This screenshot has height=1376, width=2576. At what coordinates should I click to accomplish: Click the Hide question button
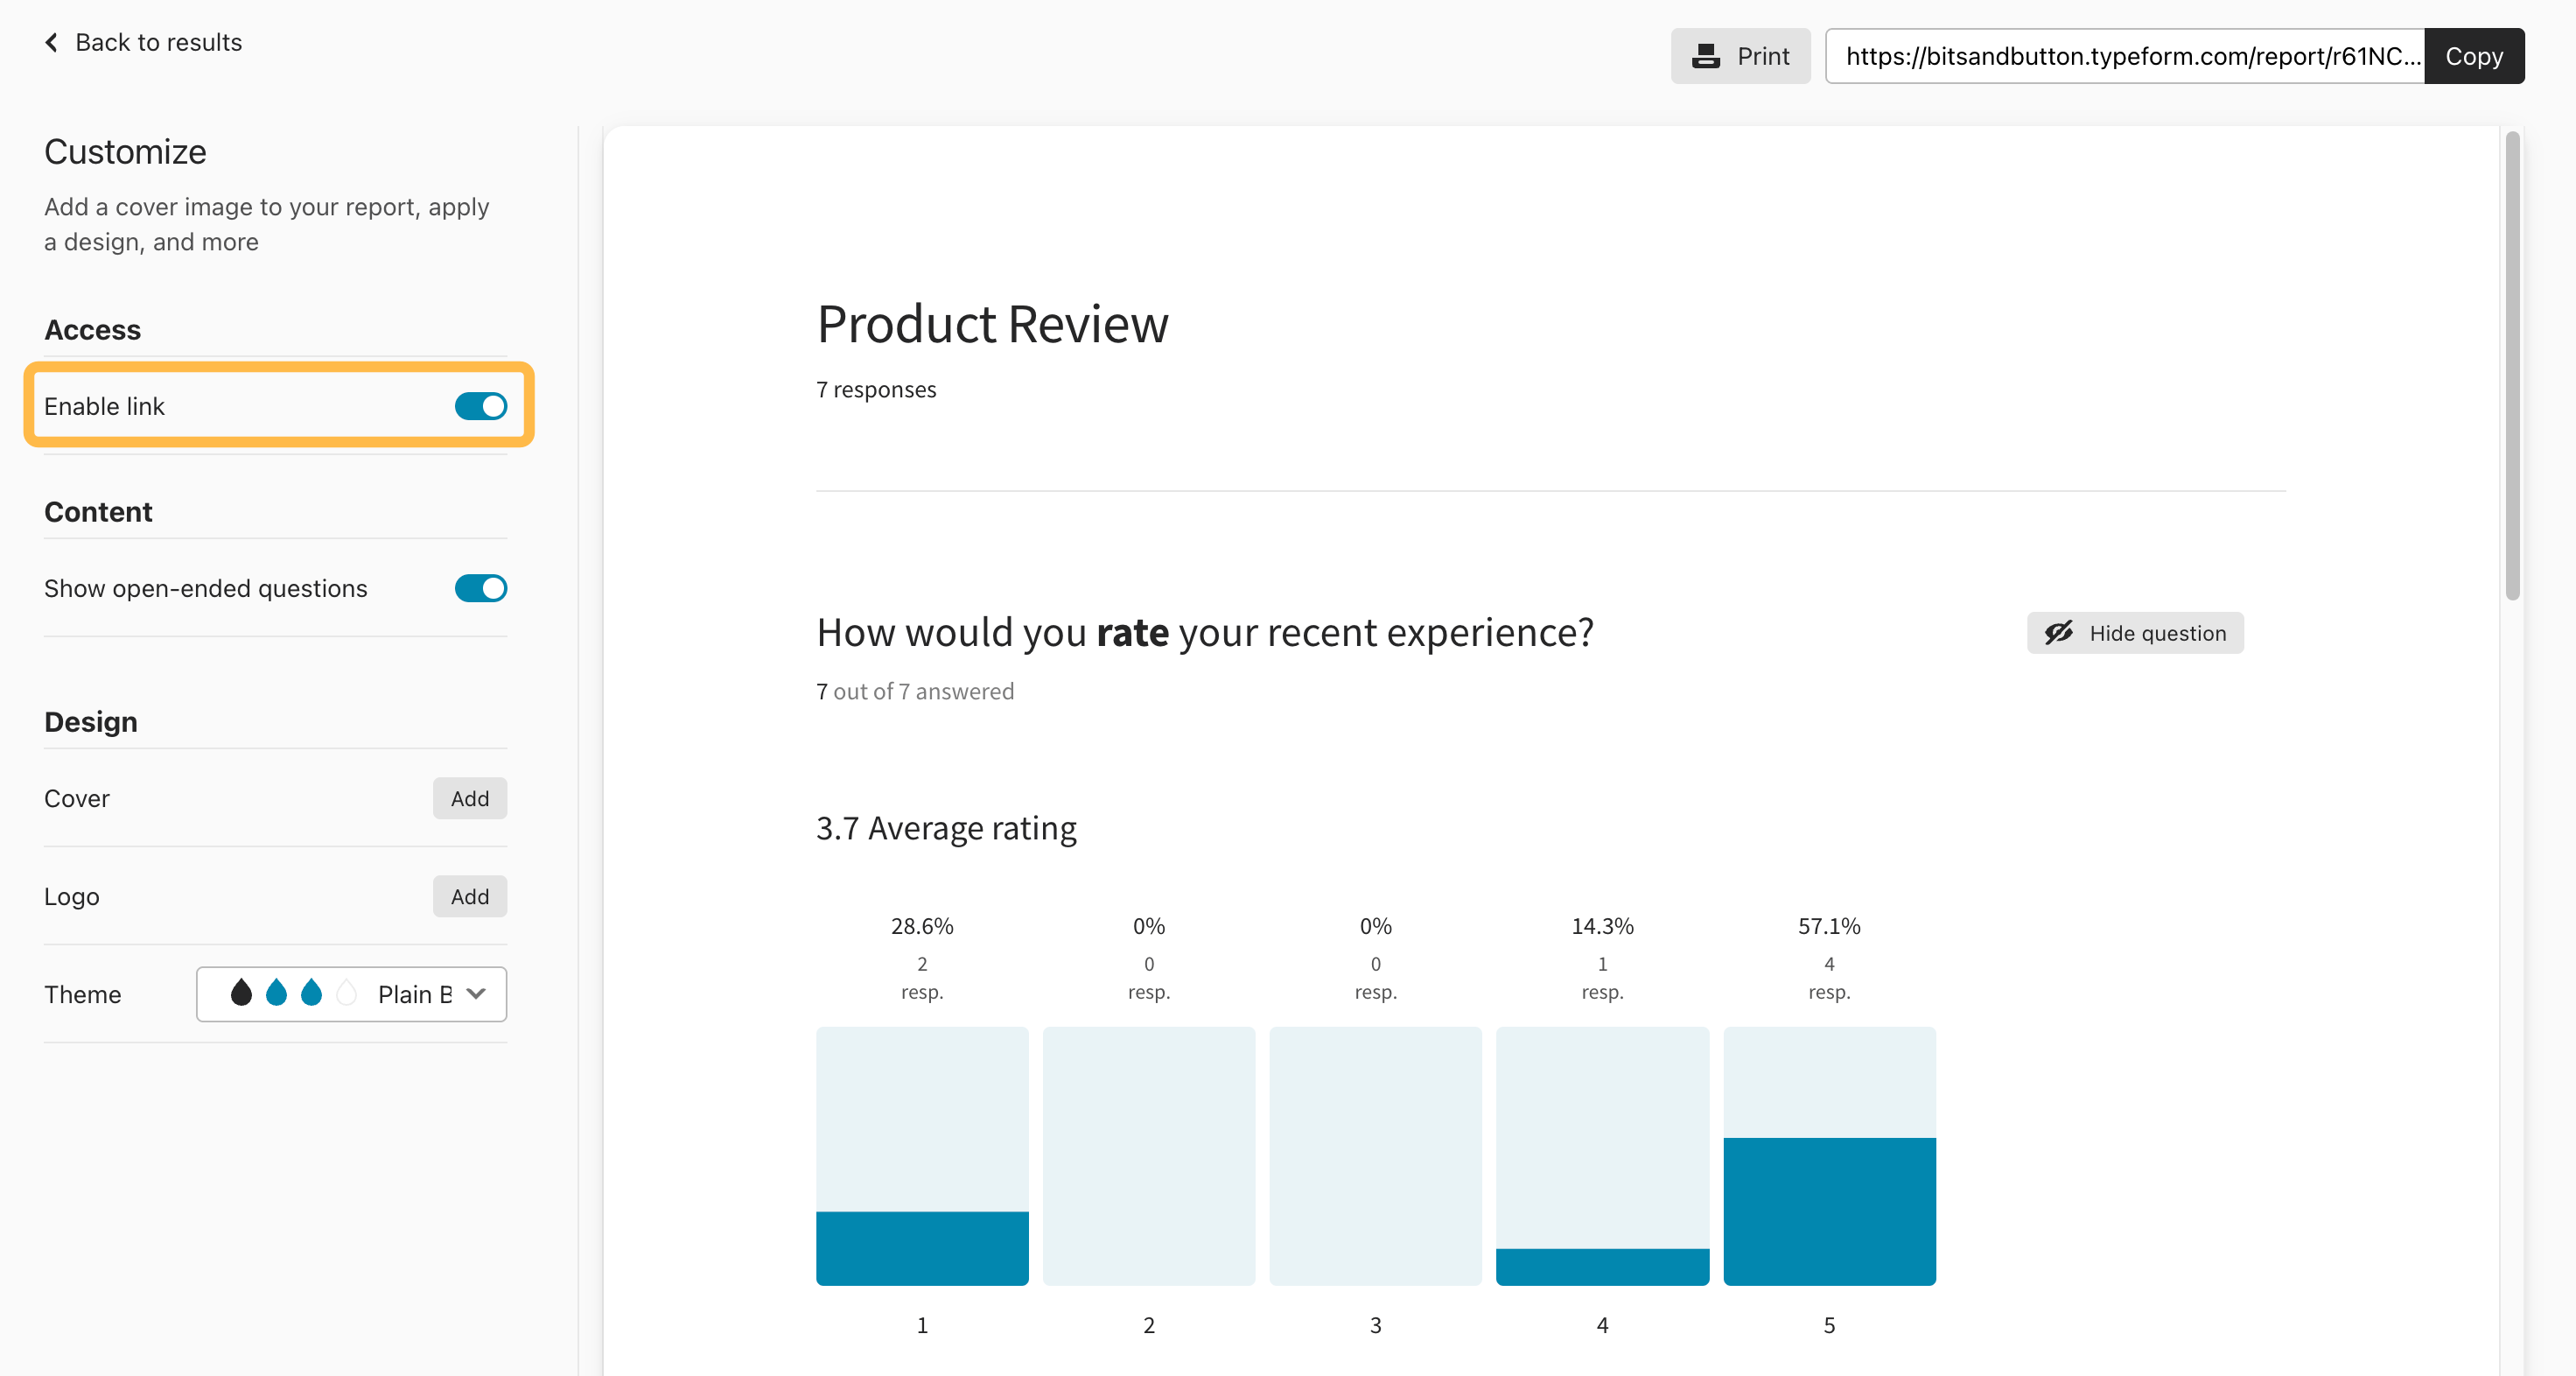[2135, 633]
